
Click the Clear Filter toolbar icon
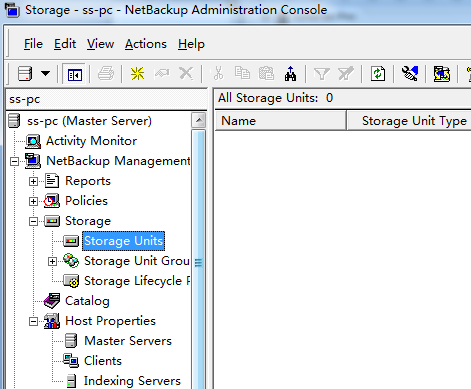(346, 73)
